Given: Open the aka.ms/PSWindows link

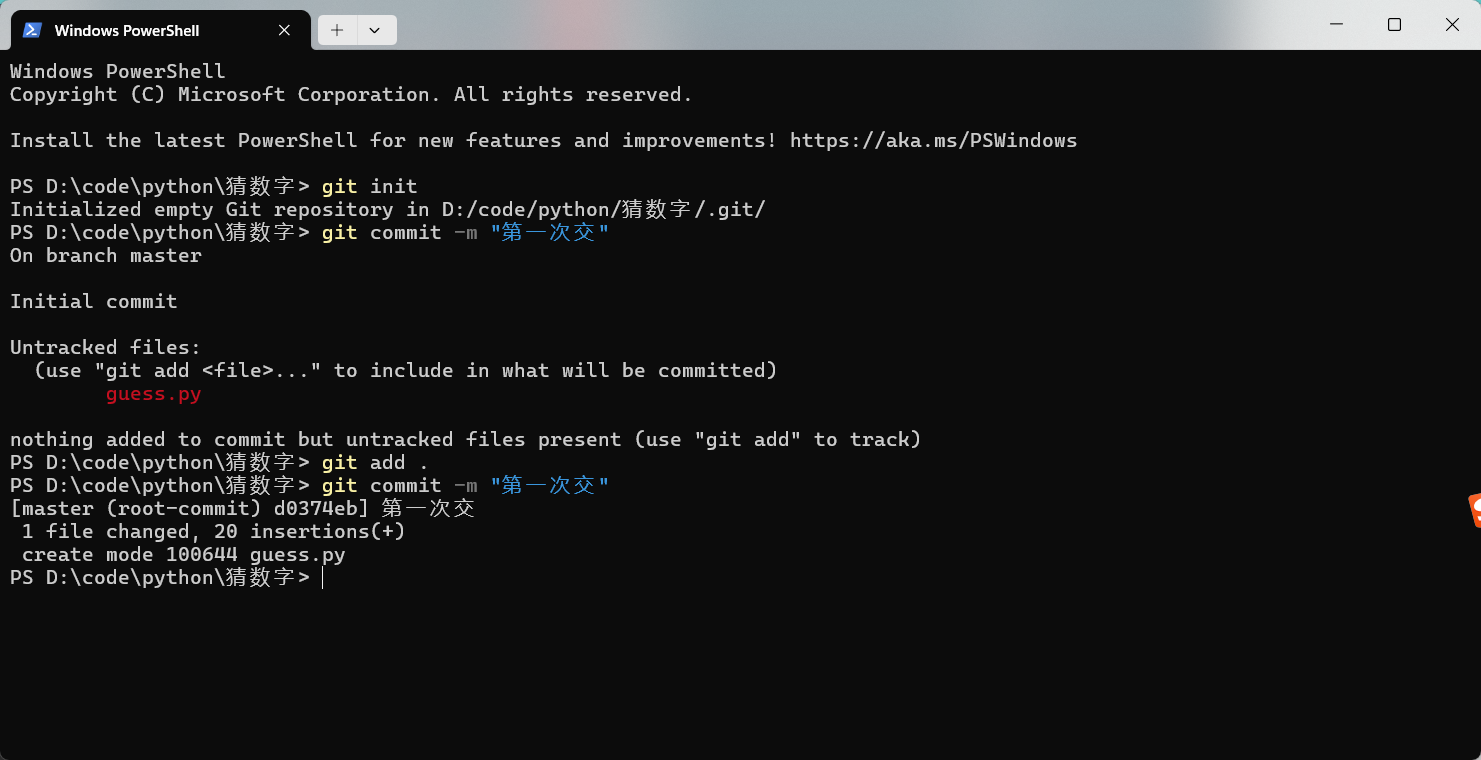Looking at the screenshot, I should point(933,141).
